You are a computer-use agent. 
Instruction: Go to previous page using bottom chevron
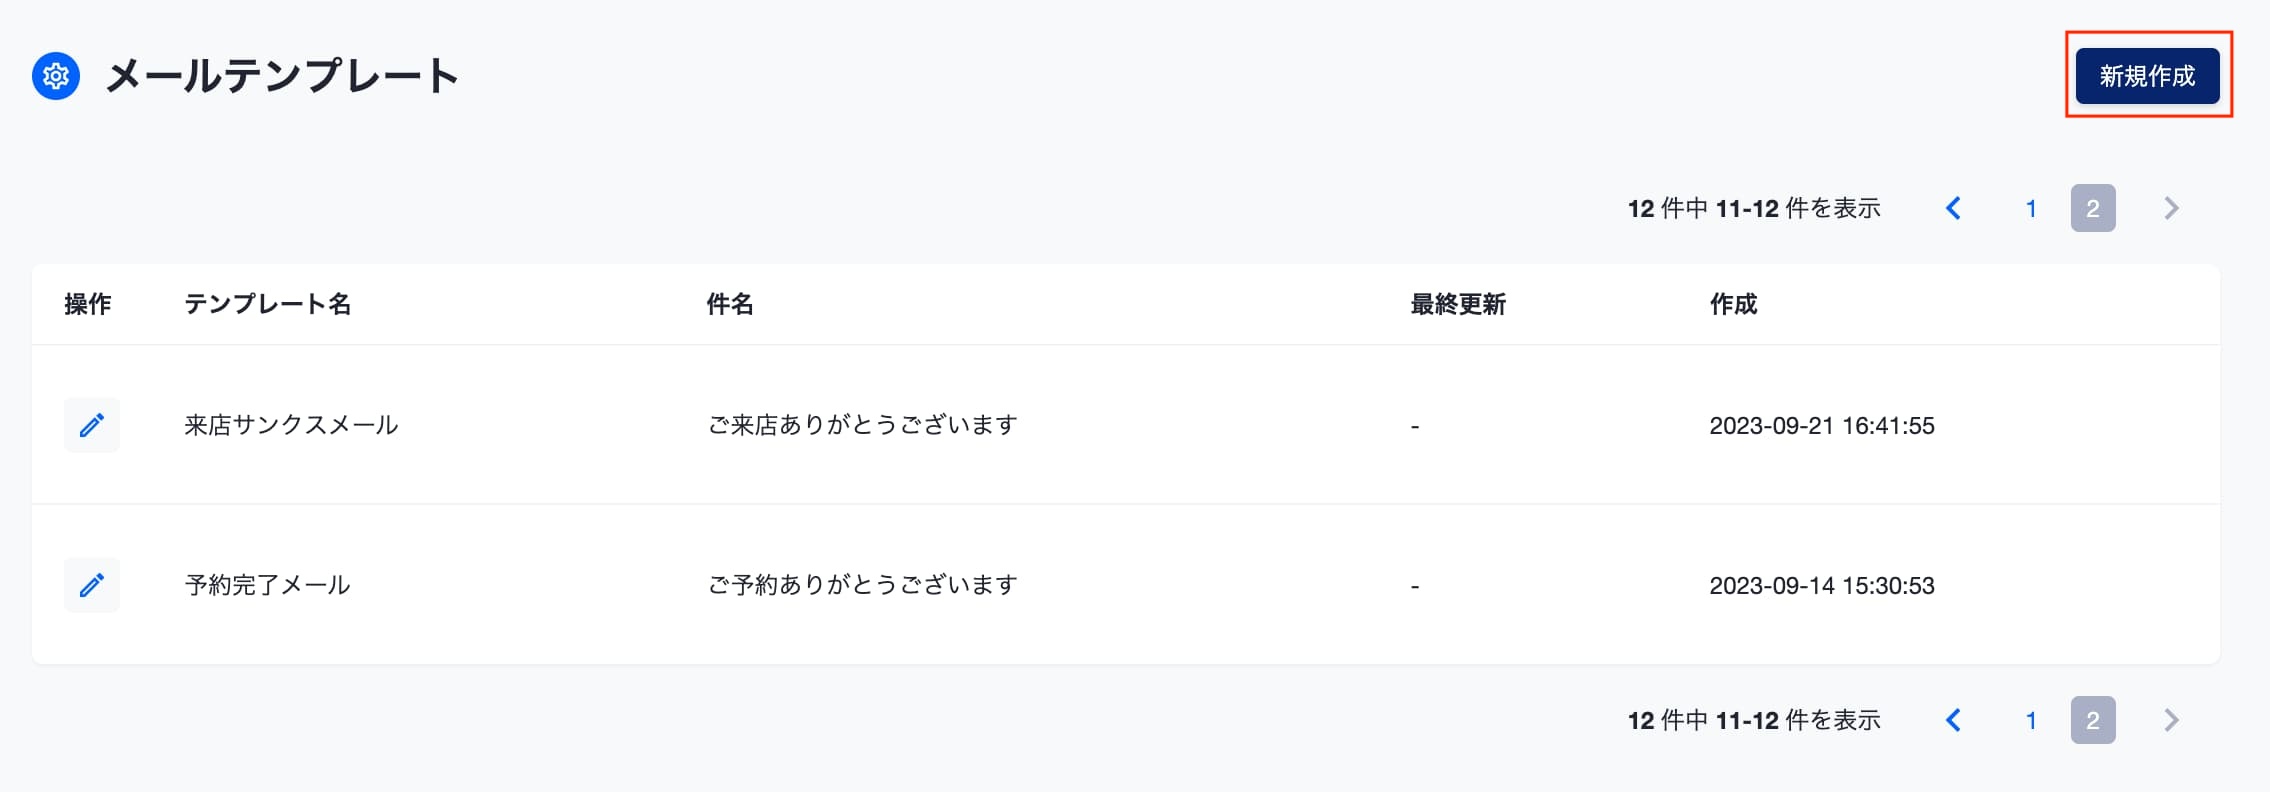point(1953,720)
